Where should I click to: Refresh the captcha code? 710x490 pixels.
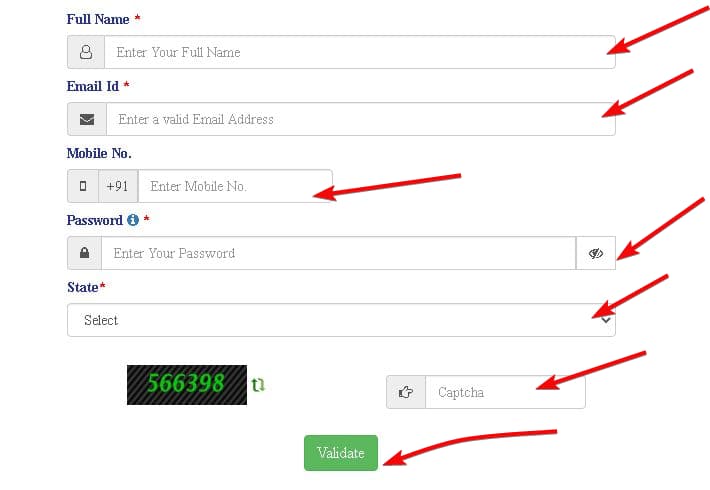(x=259, y=384)
